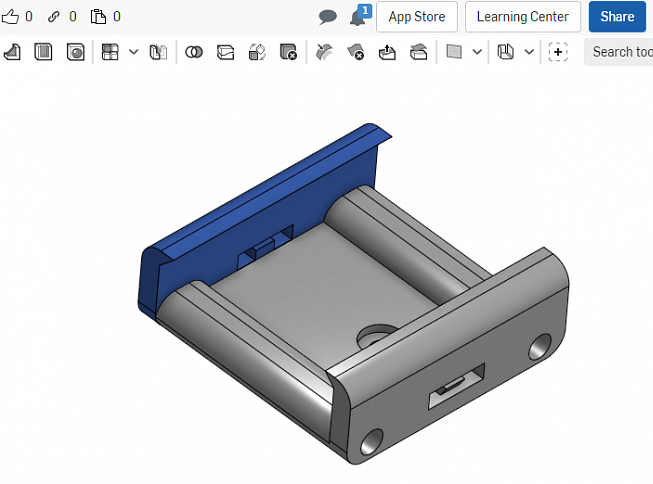The width and height of the screenshot is (653, 484).
Task: Select the Hole tool
Action: click(x=76, y=52)
